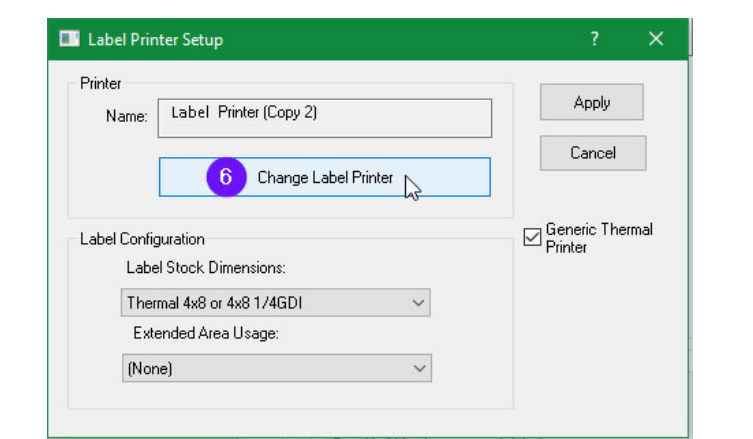Click the Extended Area Usage: caption
Image resolution: width=753 pixels, height=439 pixels.
tap(205, 334)
